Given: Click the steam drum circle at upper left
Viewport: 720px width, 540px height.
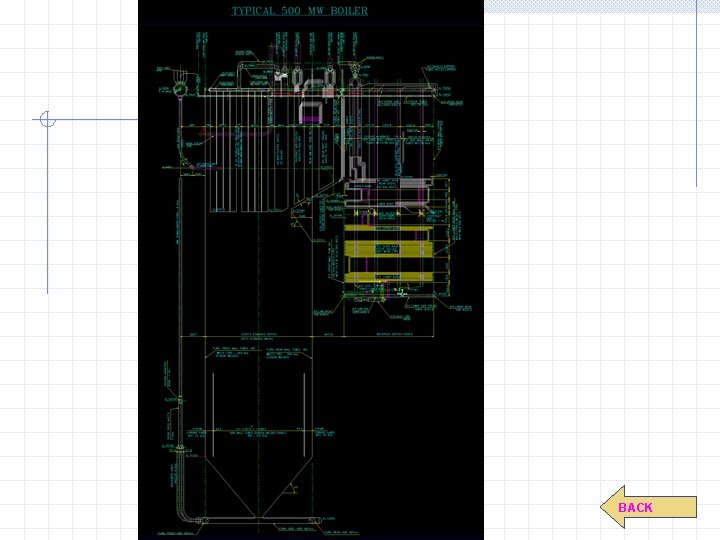Looking at the screenshot, I should (179, 90).
